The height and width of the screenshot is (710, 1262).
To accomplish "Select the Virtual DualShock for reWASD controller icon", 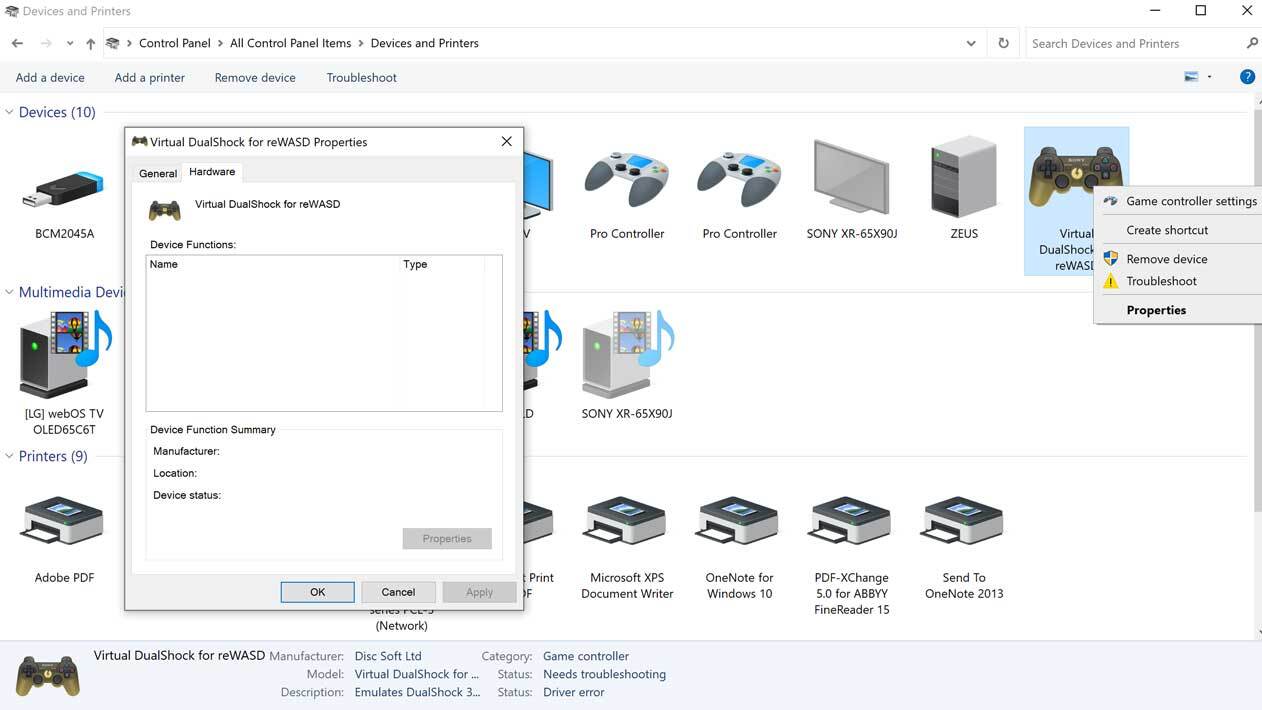I will (1076, 175).
